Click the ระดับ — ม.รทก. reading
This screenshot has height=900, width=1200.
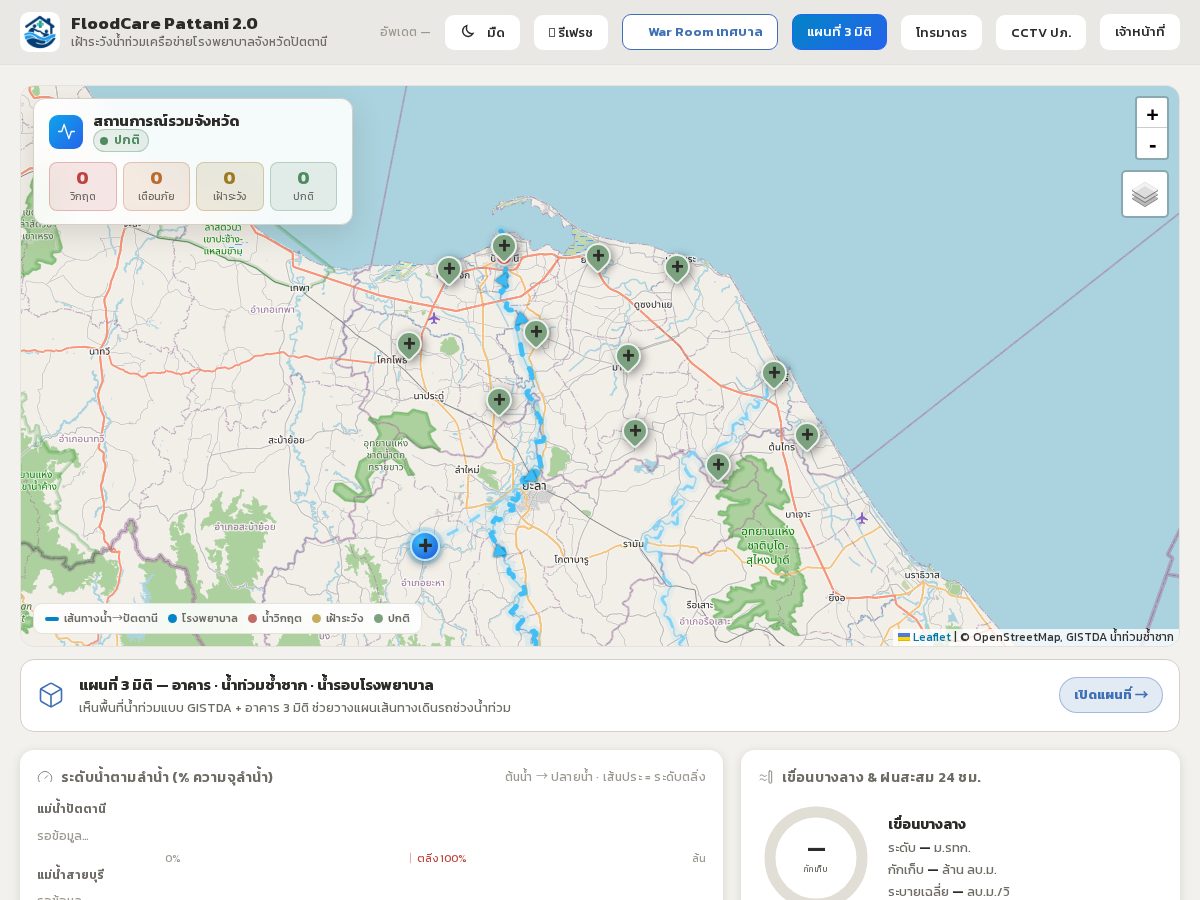coord(929,848)
